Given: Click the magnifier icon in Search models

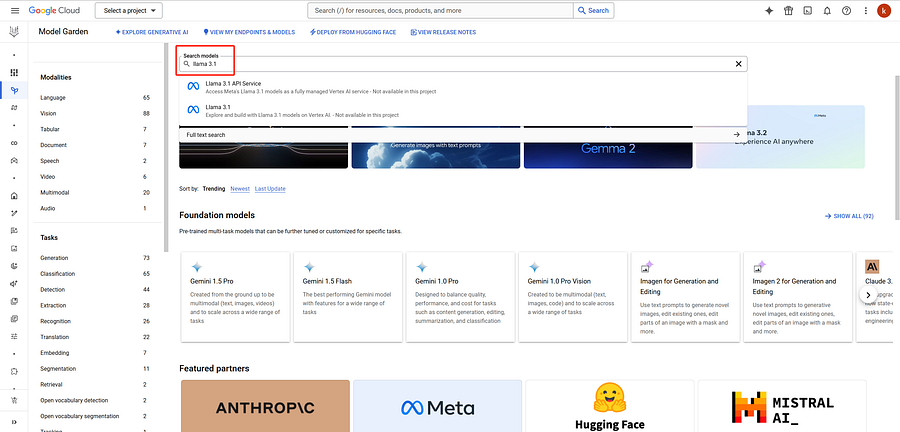Looking at the screenshot, I should coord(187,64).
